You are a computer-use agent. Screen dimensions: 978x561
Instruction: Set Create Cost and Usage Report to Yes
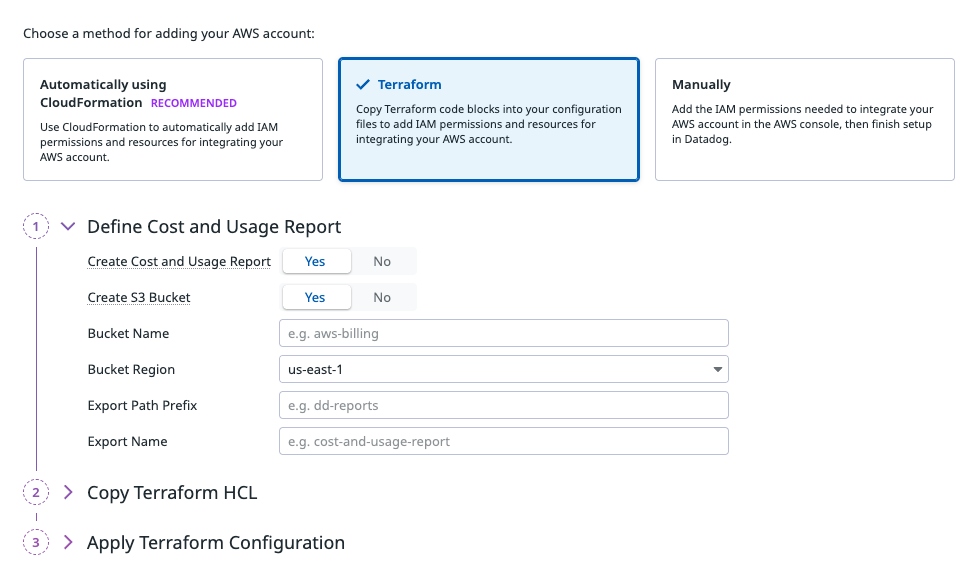pos(315,261)
